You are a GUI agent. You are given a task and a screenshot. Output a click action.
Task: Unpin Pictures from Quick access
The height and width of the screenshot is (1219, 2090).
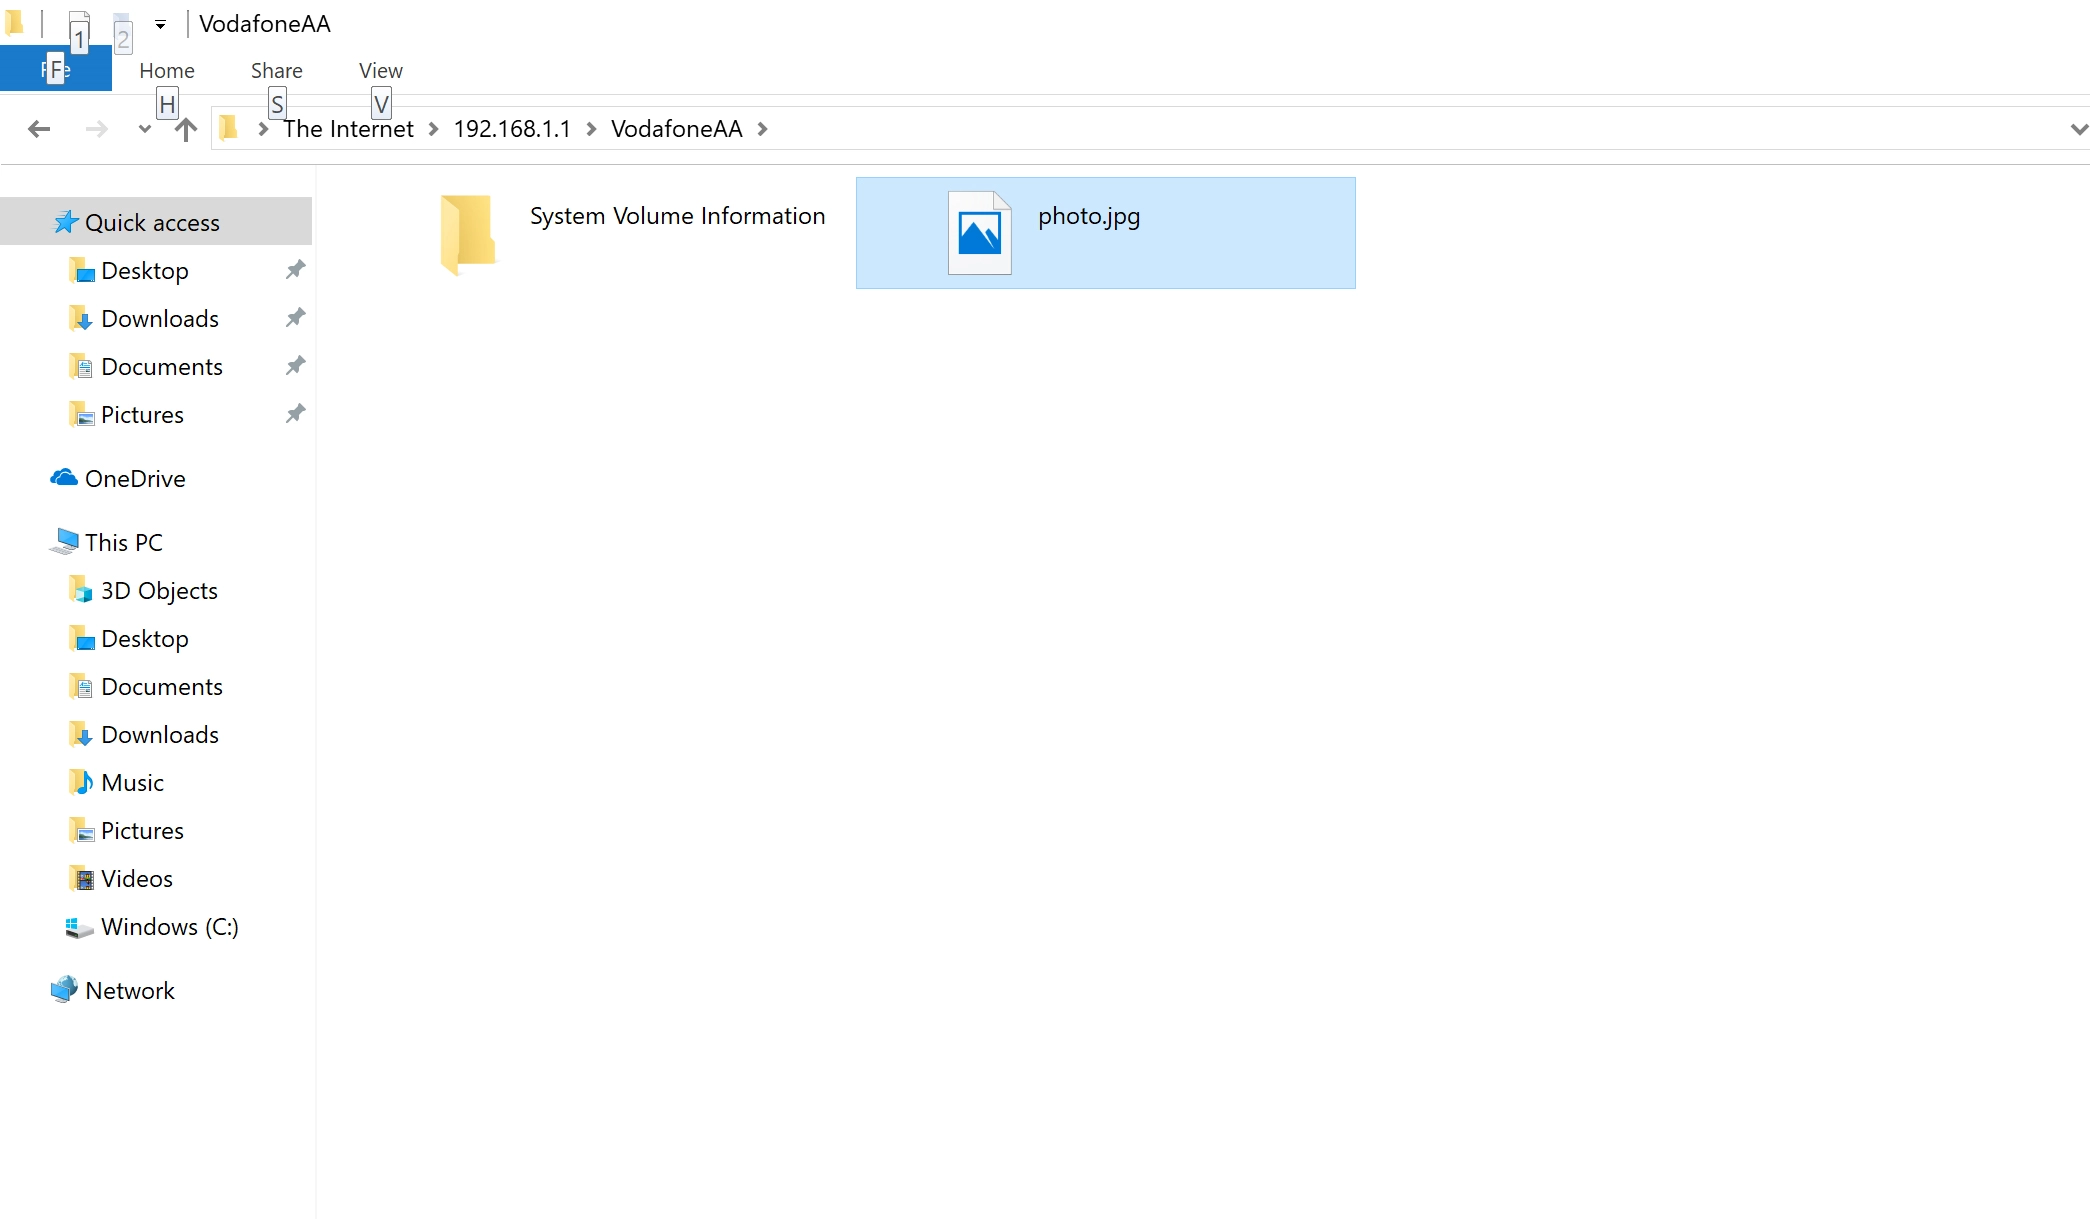295,412
